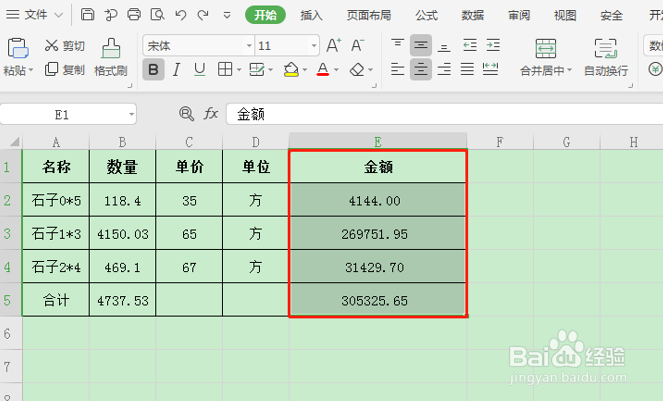Viewport: 663px width, 401px height.
Task: Open the quick access toolbar customize dropdown
Action: tap(227, 16)
